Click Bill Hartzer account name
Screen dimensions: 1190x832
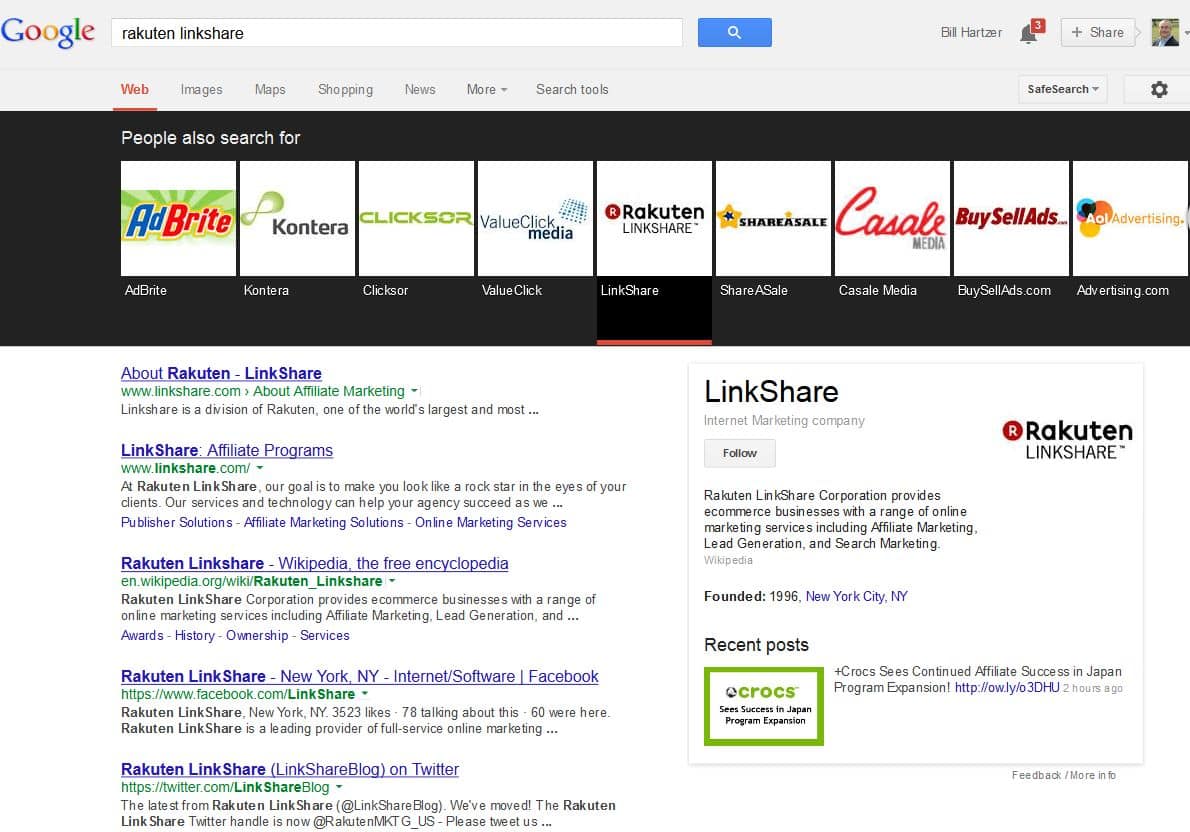coord(971,33)
